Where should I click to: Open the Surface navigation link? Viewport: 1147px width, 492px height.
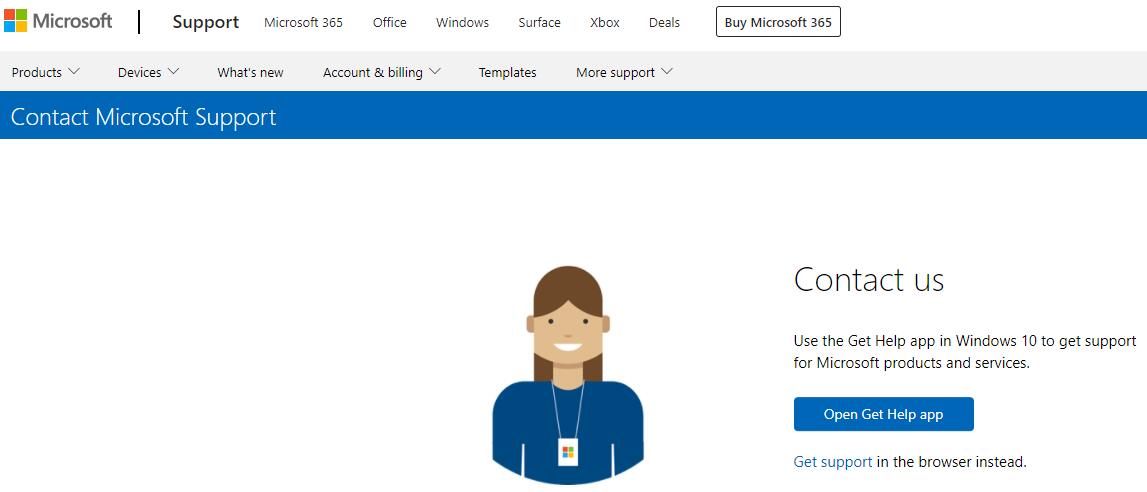pos(539,23)
